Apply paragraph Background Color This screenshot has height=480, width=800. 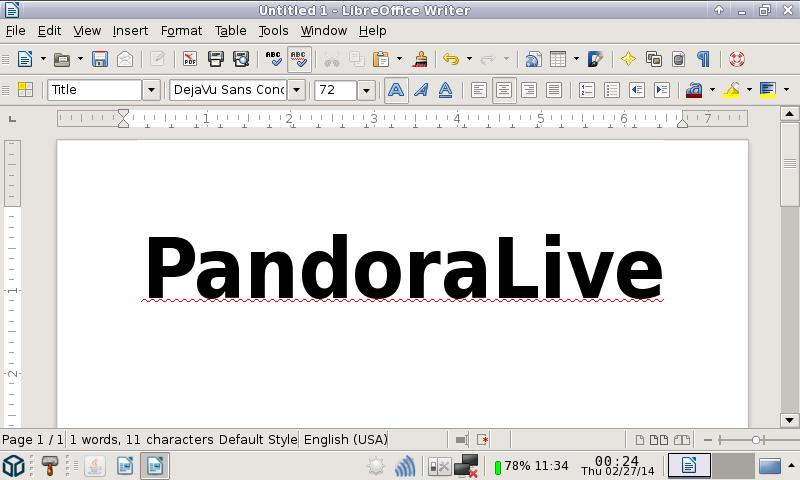click(768, 90)
